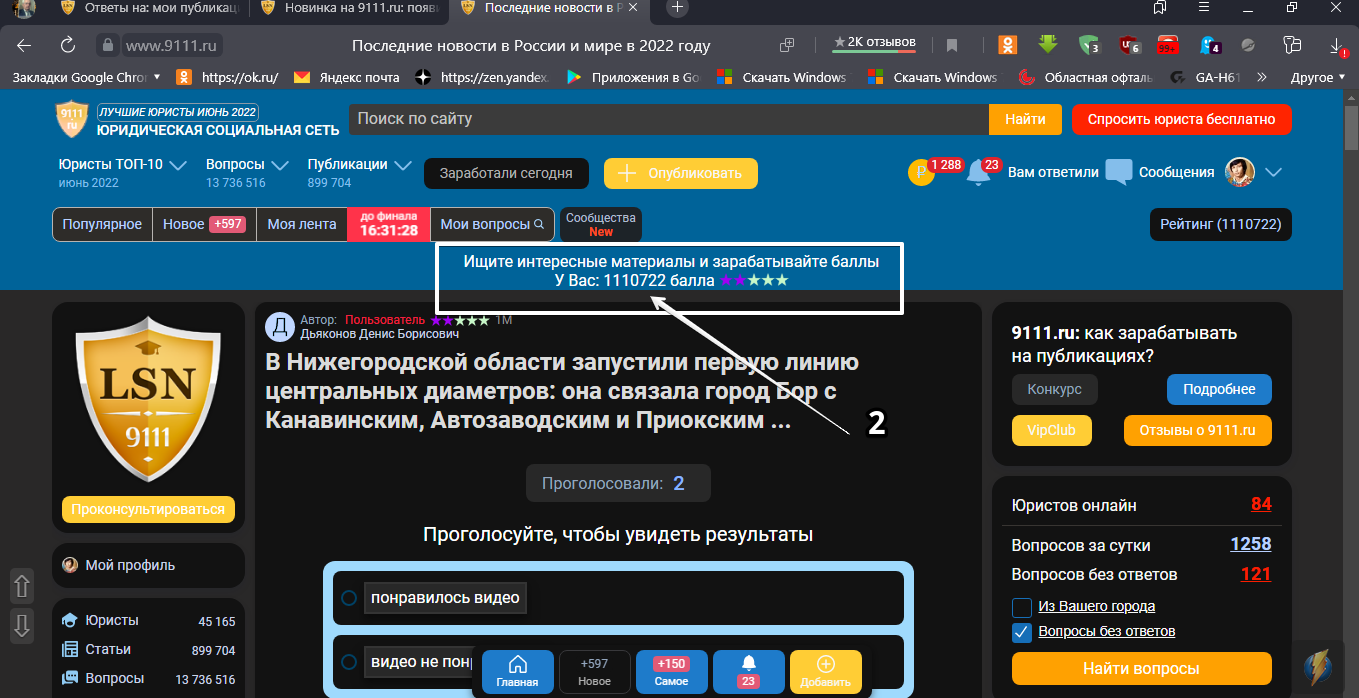Click the notification bell icon with 23 badge
1359x698 pixels.
pyautogui.click(x=979, y=173)
